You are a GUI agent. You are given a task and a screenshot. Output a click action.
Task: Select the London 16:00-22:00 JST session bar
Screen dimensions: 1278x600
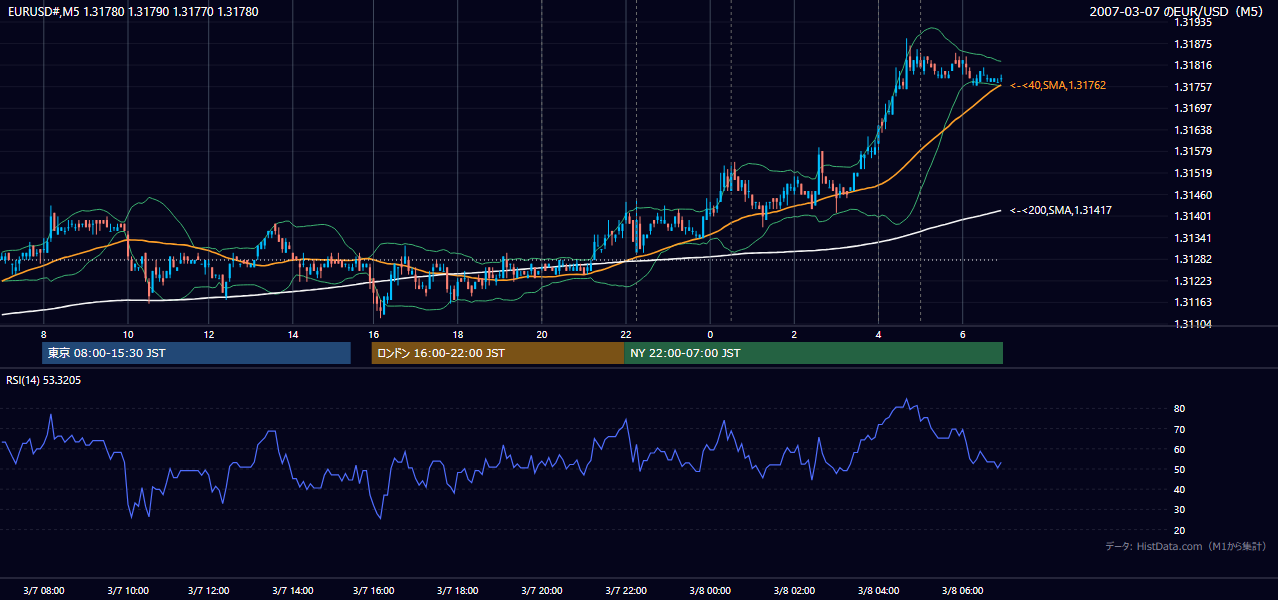pos(497,353)
